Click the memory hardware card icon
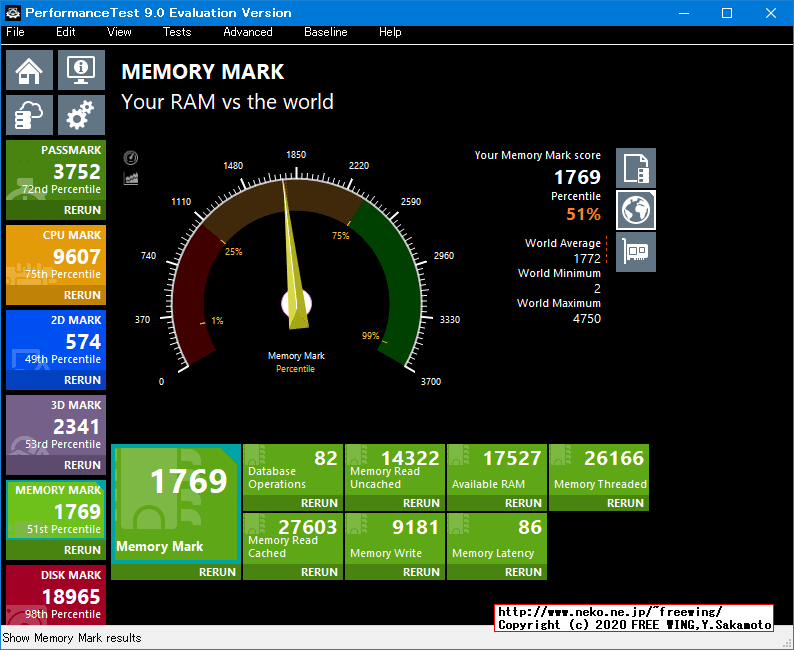Screen dimensions: 794x650 [x=636, y=251]
